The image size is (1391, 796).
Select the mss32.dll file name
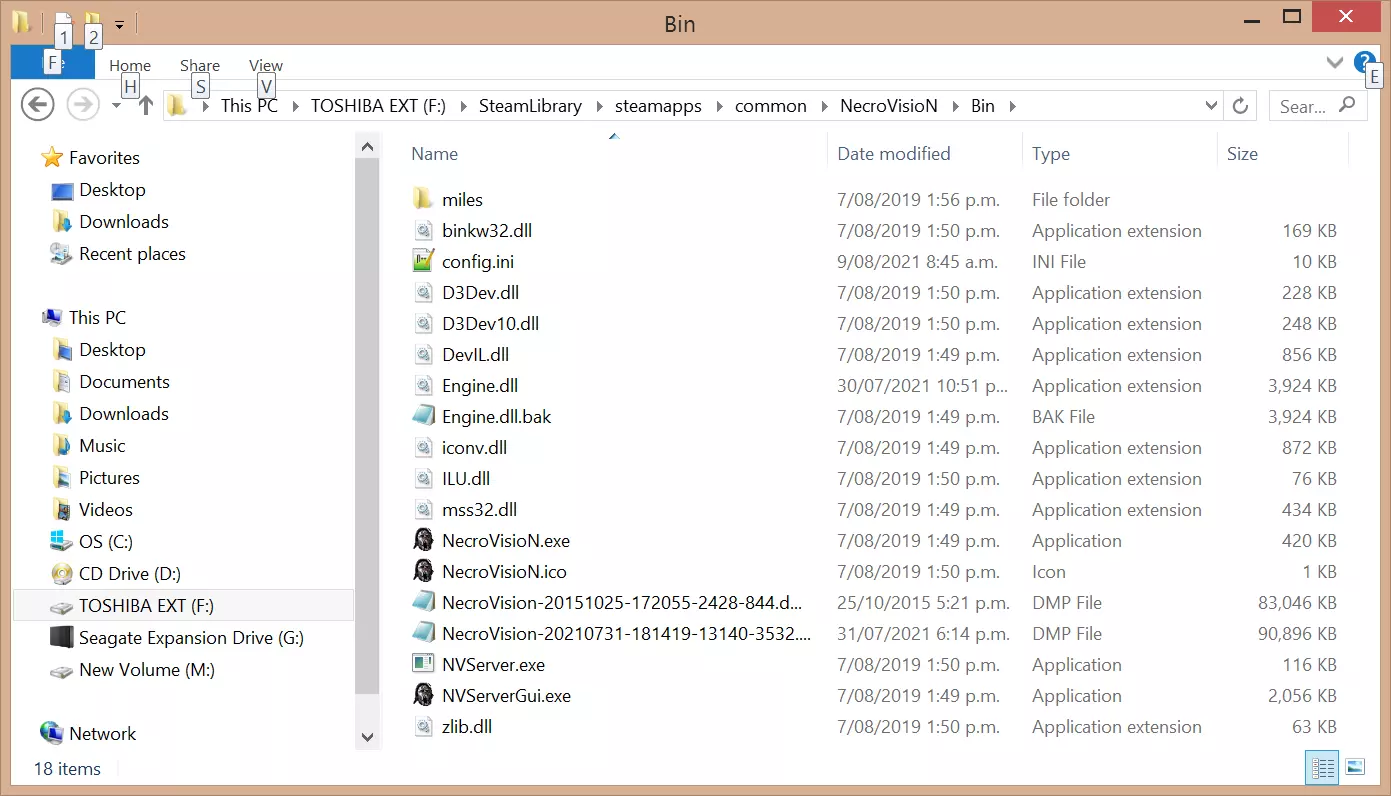(x=479, y=509)
